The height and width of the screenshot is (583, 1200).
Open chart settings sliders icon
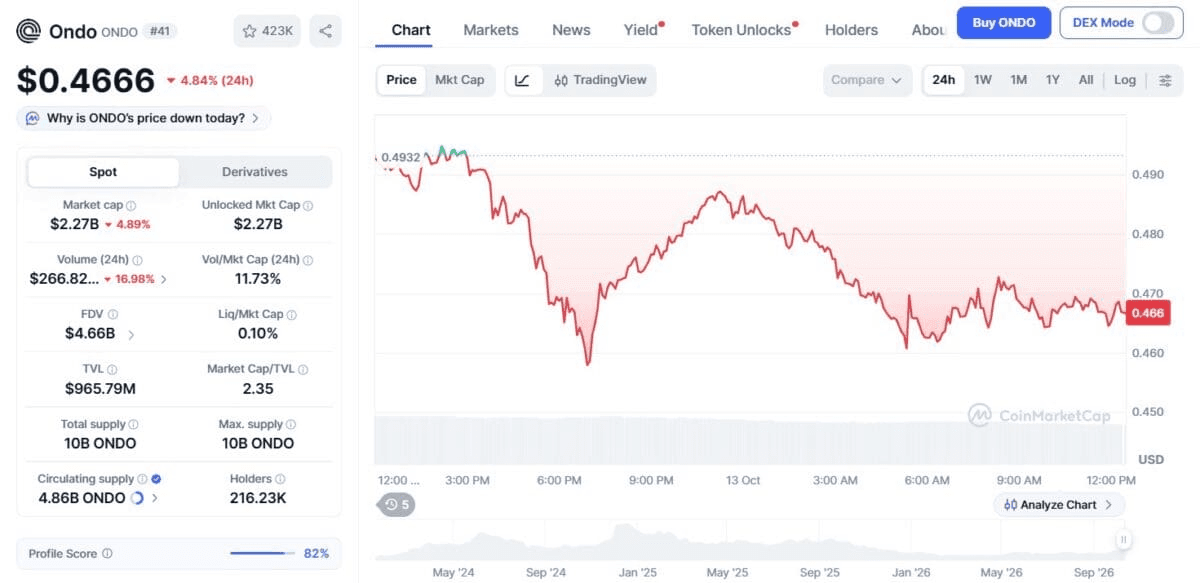[1165, 80]
